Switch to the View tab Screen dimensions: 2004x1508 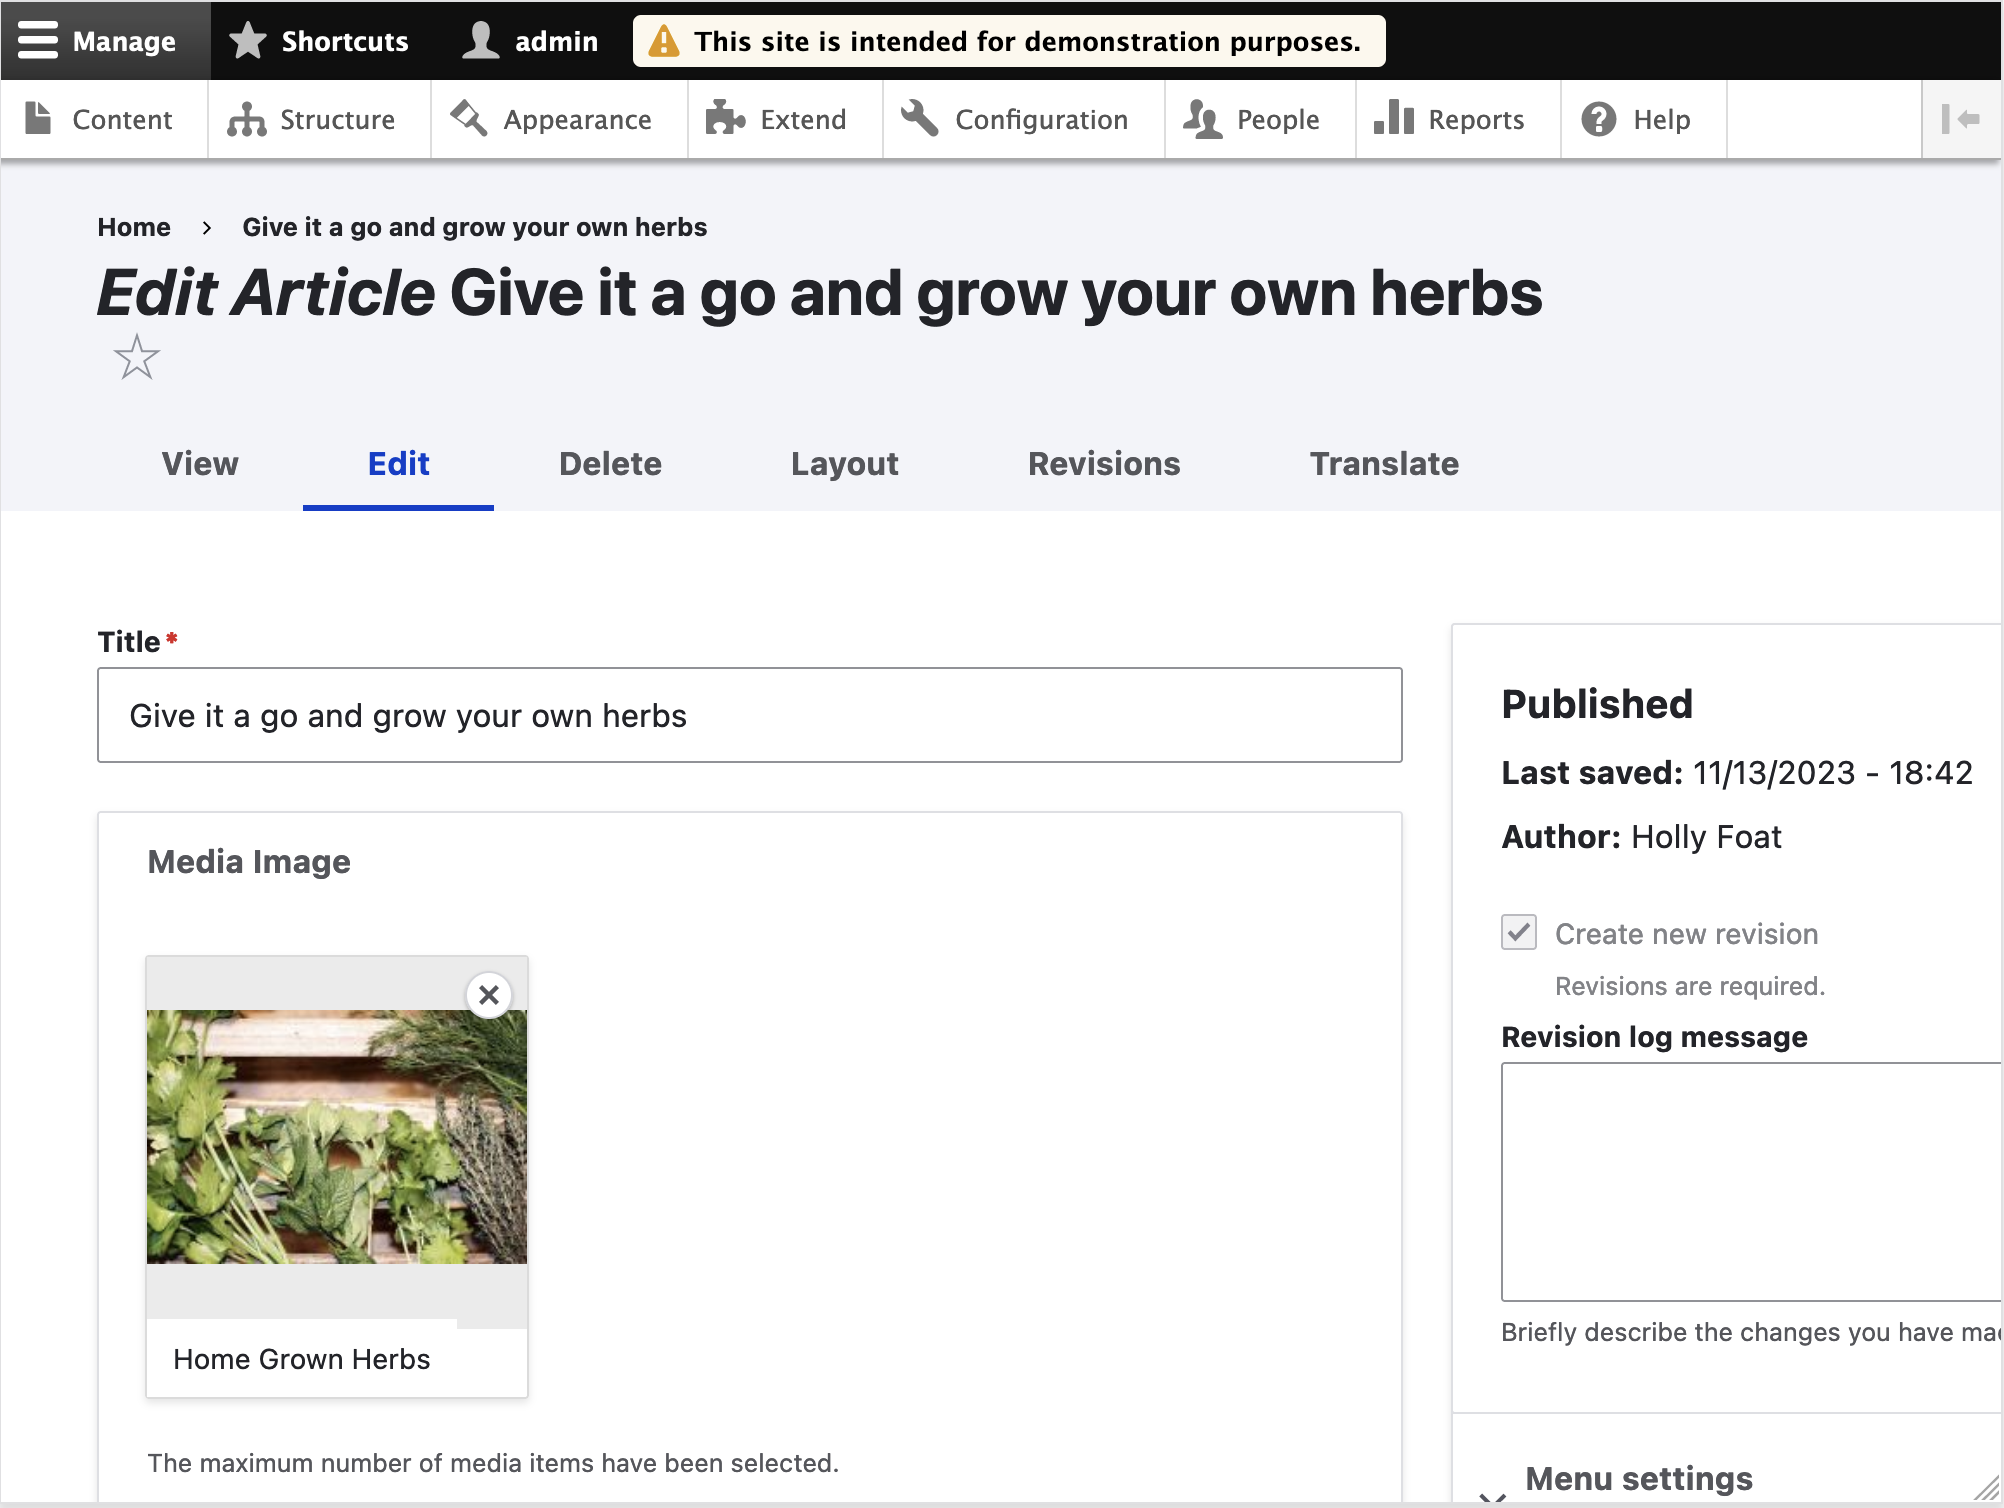(200, 464)
